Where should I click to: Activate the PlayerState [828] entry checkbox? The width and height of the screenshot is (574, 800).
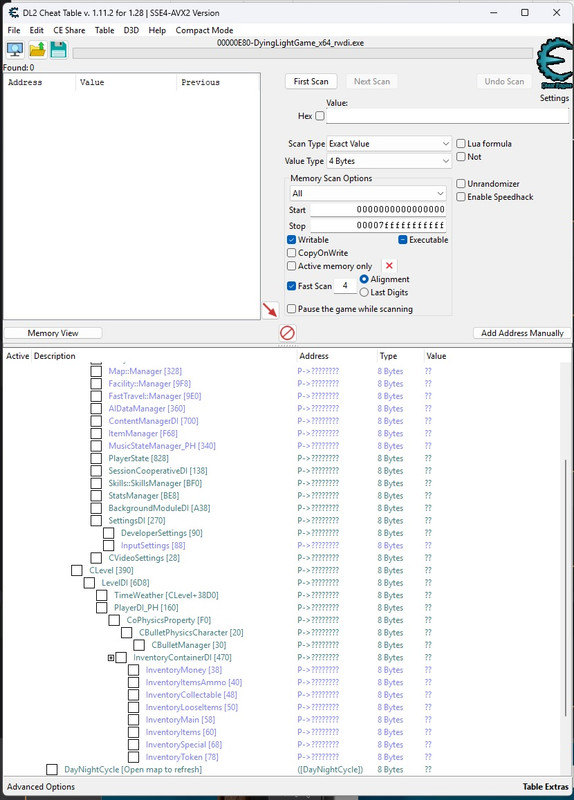[x=96, y=459]
